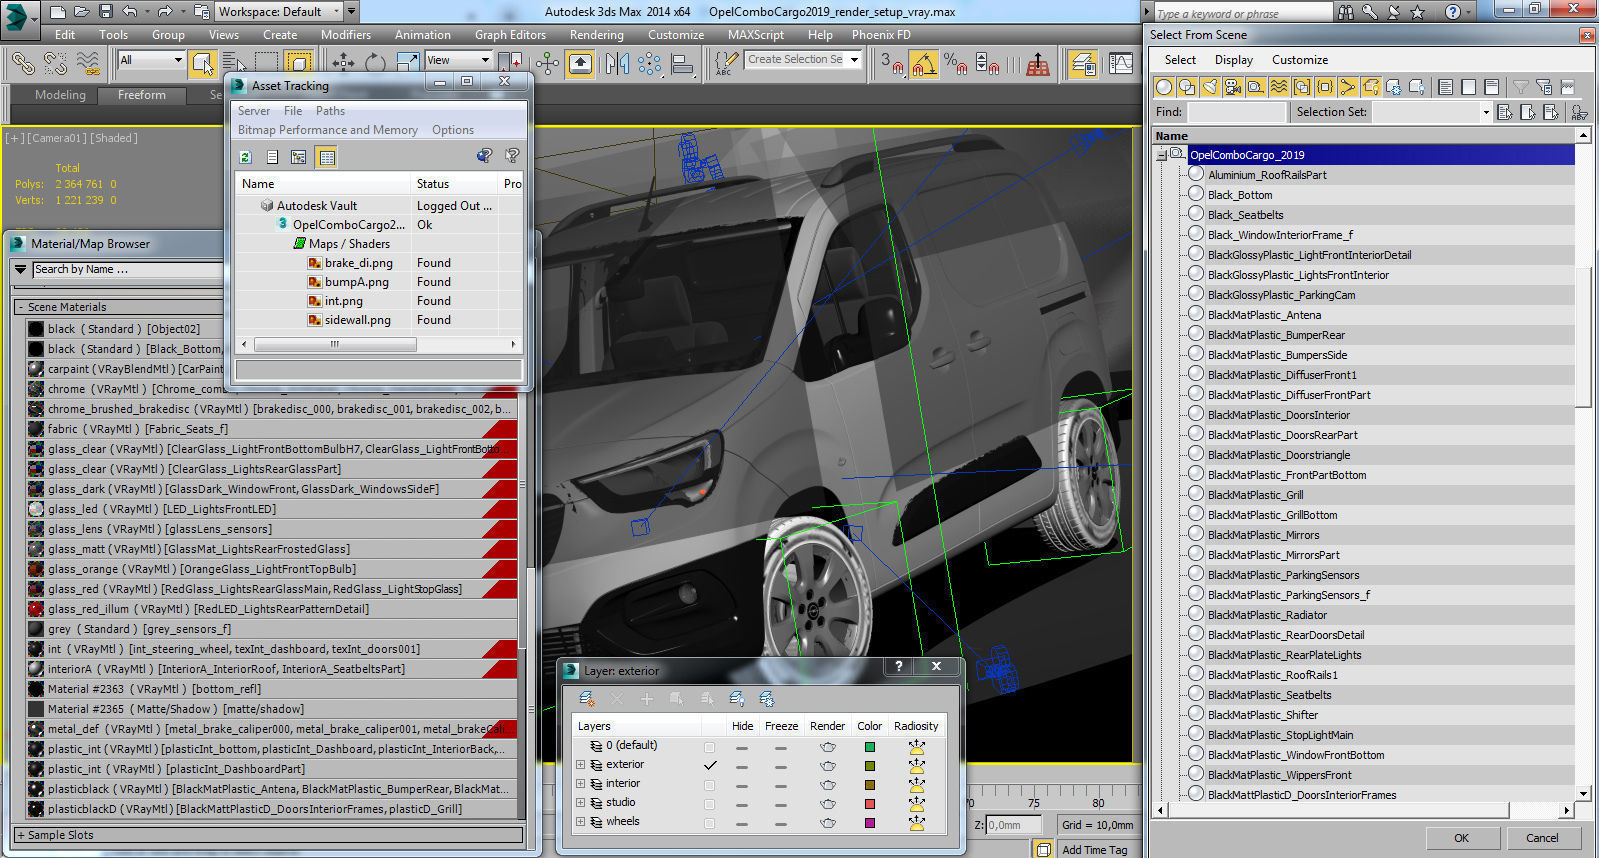Click Refresh icon in Asset Tracking
Viewport: 1599px width, 858px height.
coord(246,156)
